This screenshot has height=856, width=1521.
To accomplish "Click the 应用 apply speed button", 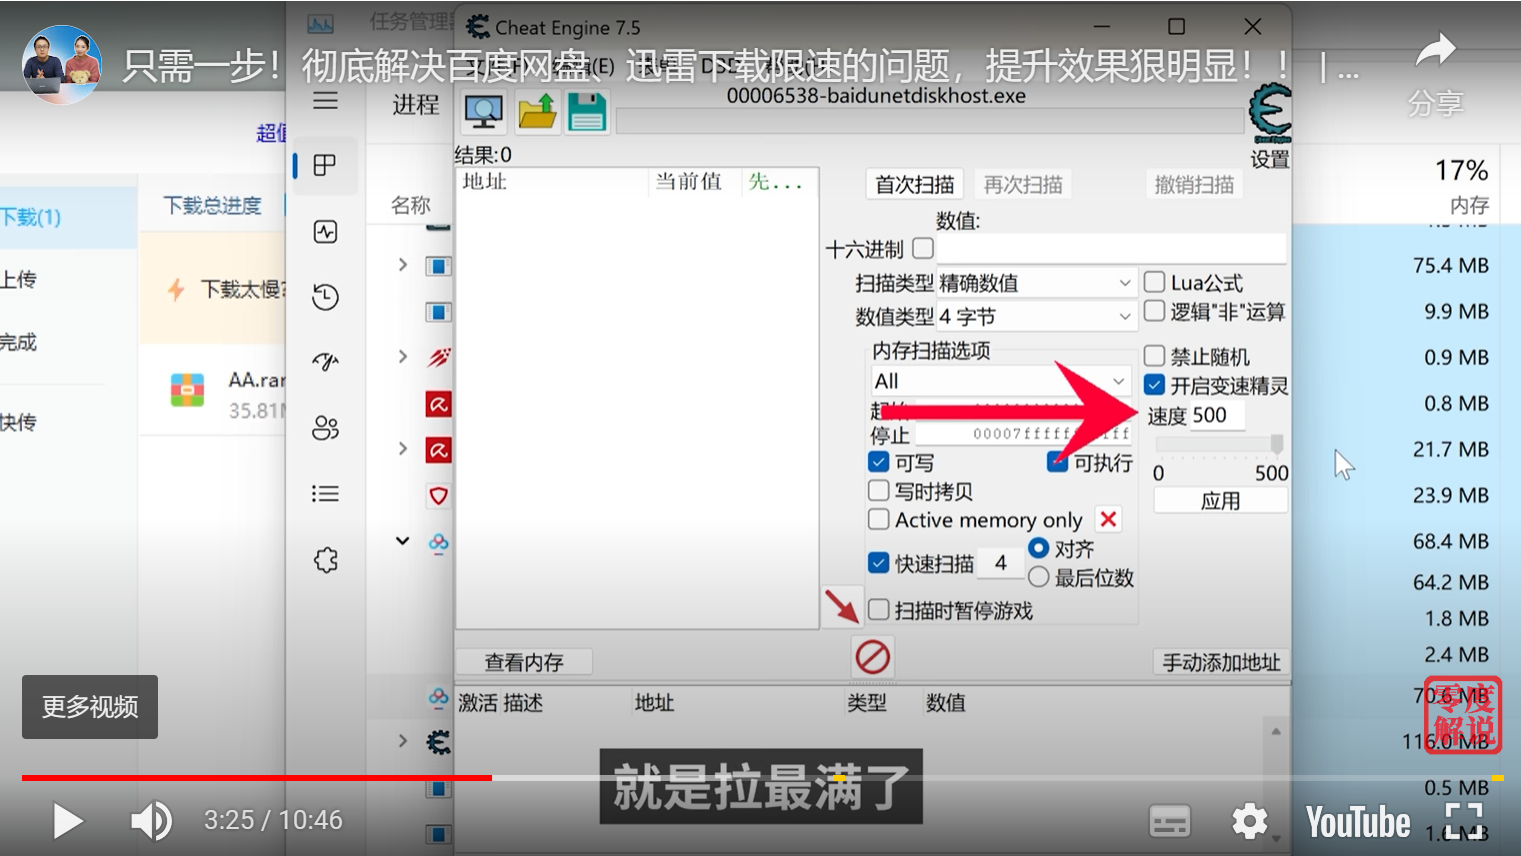I will (1220, 501).
